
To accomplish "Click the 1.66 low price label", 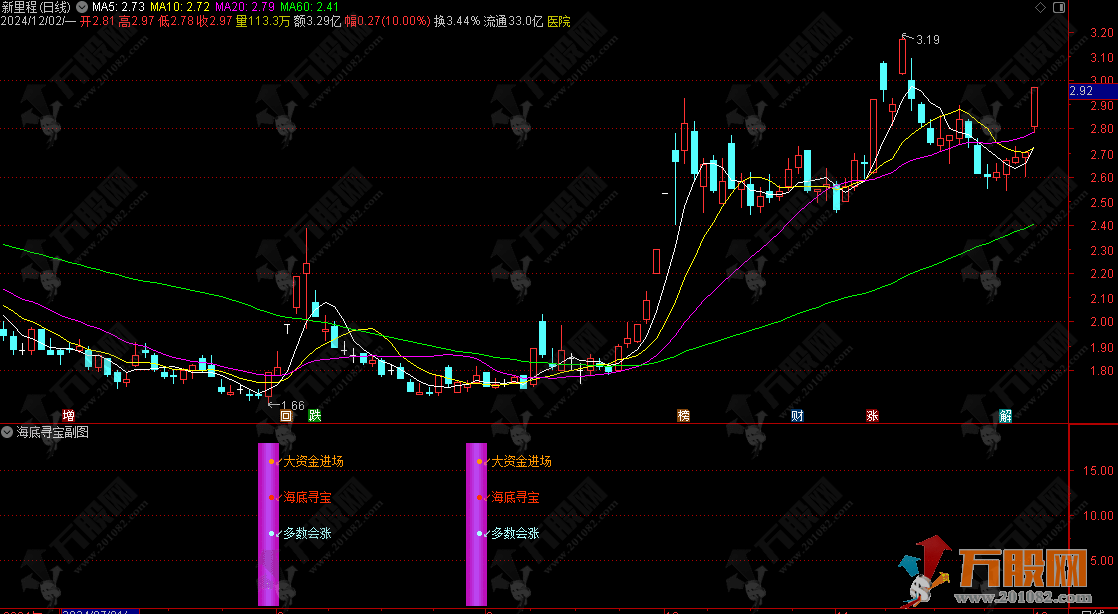I will coord(293,406).
